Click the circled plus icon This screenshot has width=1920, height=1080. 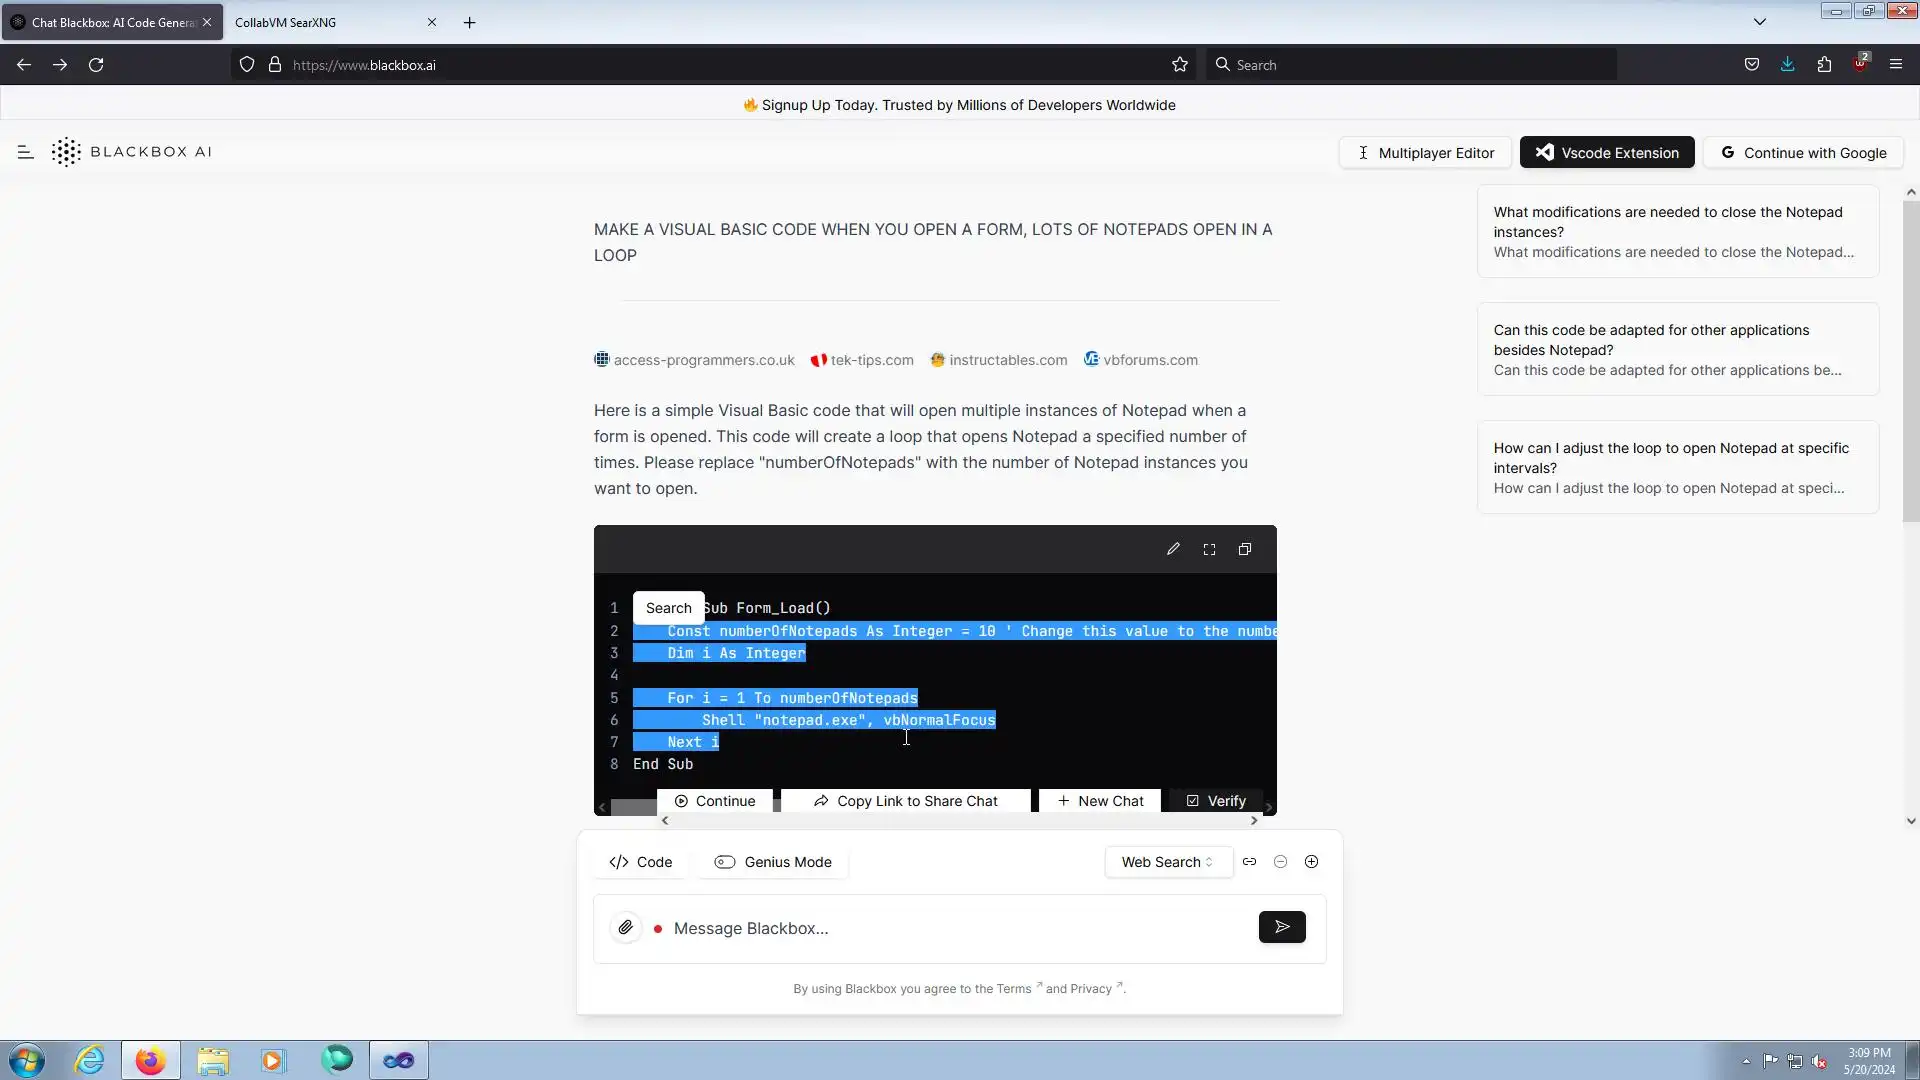(1311, 862)
